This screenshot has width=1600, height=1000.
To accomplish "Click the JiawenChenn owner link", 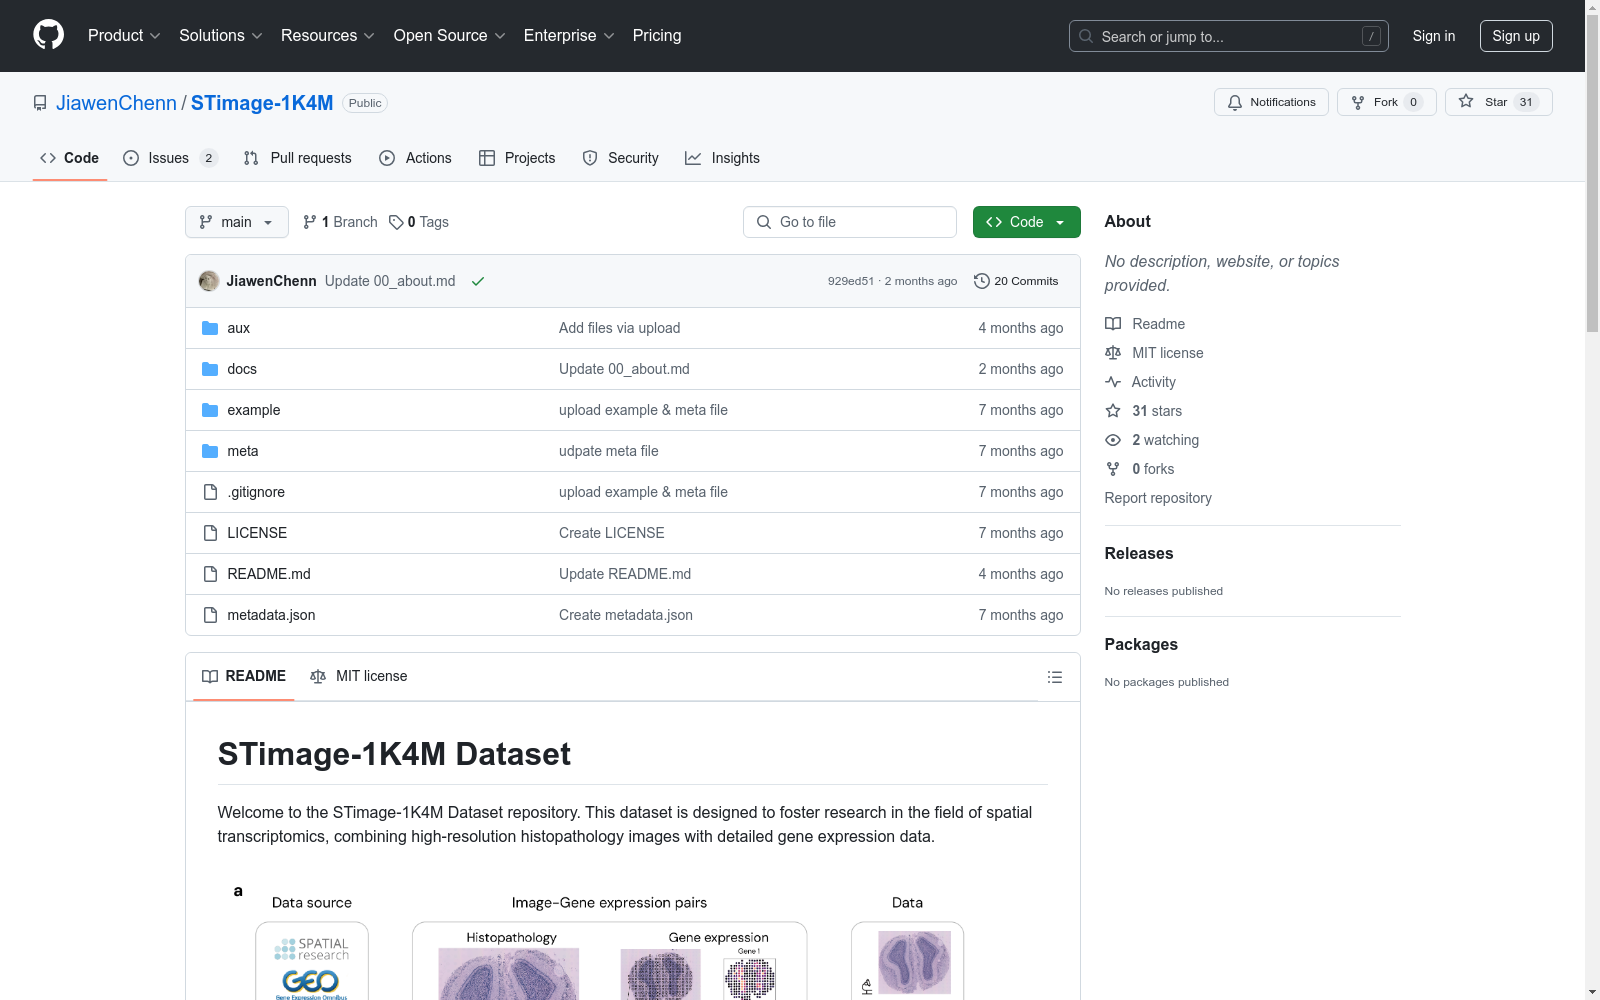I will point(116,103).
